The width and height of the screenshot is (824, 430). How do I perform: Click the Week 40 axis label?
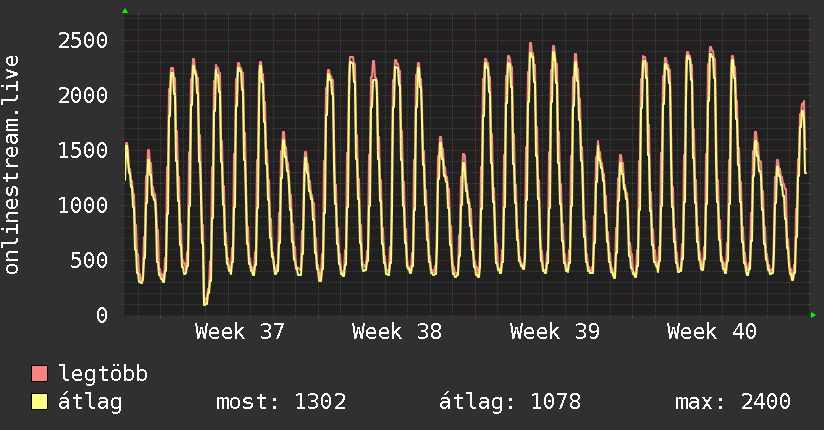[712, 332]
